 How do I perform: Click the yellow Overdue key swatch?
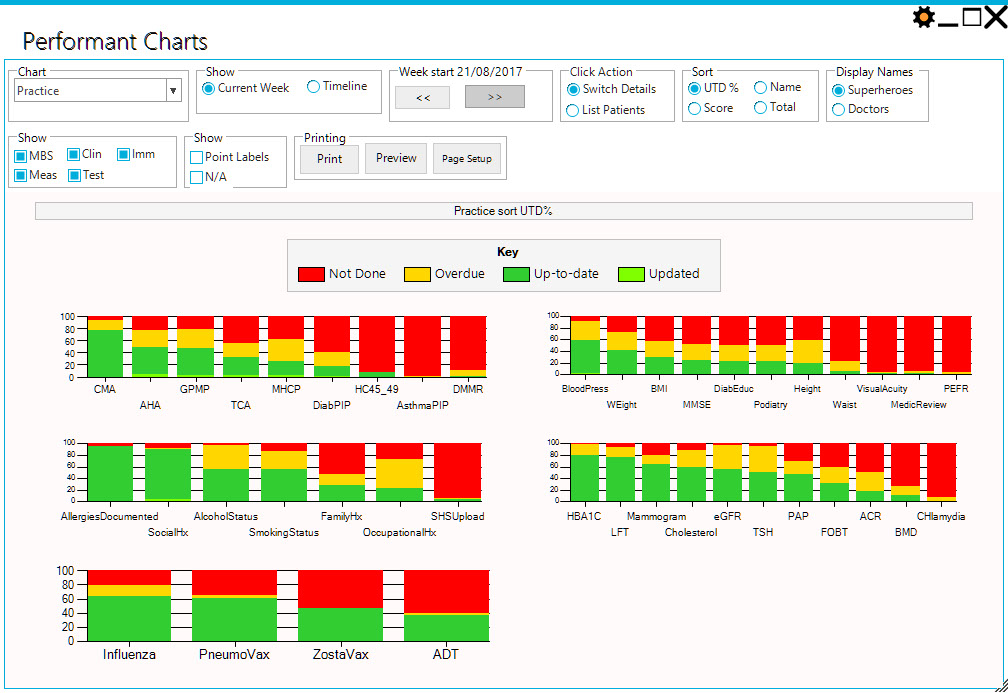click(x=417, y=274)
